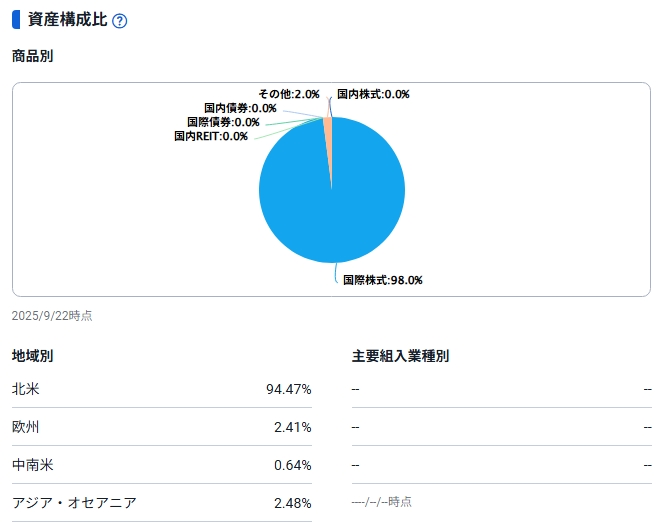The height and width of the screenshot is (523, 660).
Task: Select the その他:2.0% chart label
Action: coord(288,94)
